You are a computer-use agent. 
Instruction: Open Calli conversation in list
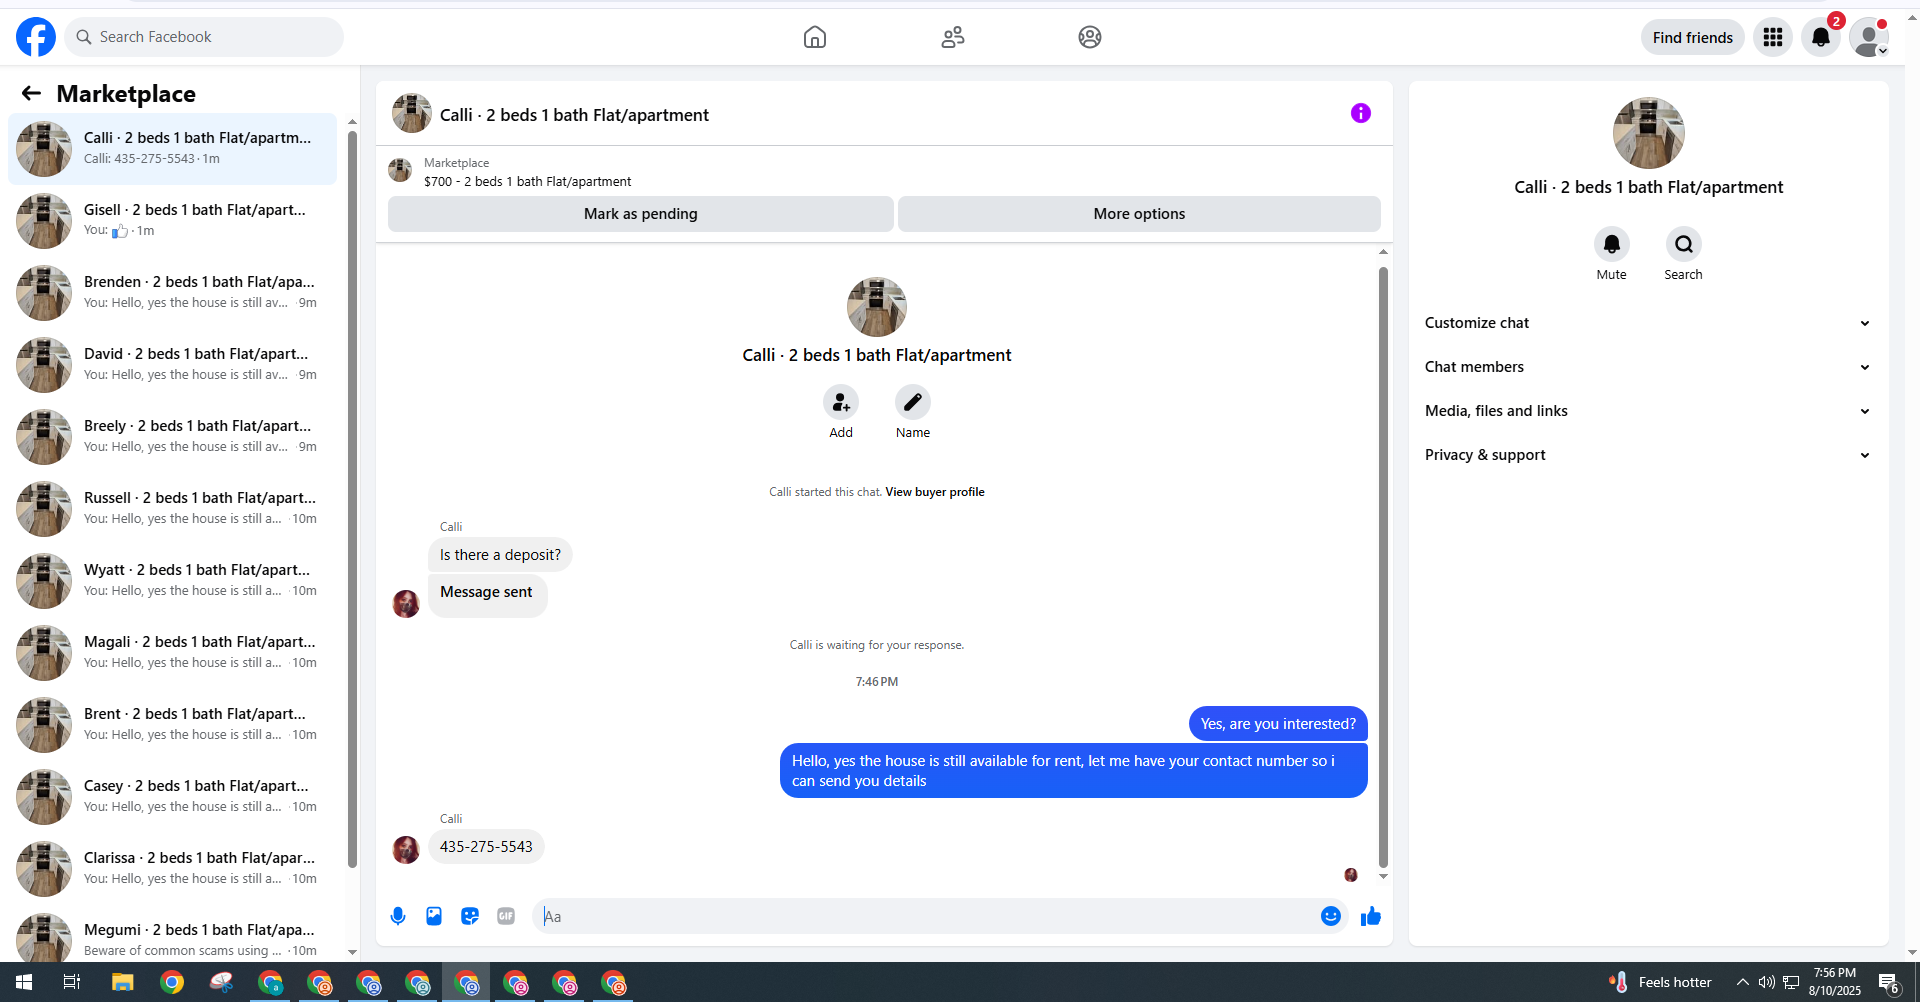(173, 149)
